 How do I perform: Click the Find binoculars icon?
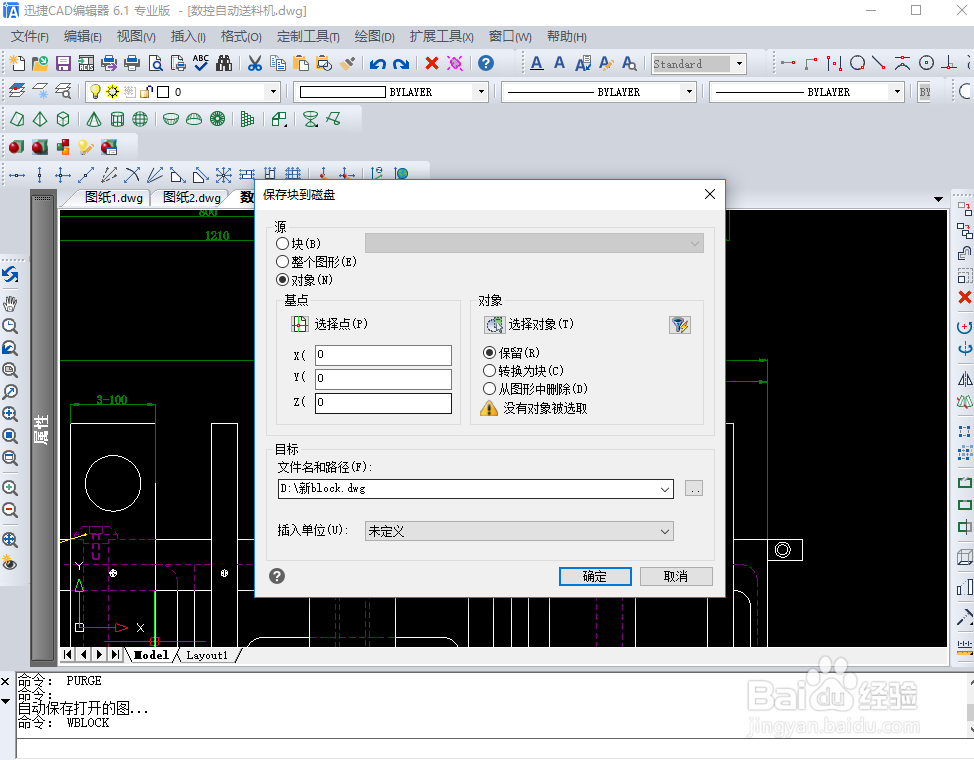224,63
